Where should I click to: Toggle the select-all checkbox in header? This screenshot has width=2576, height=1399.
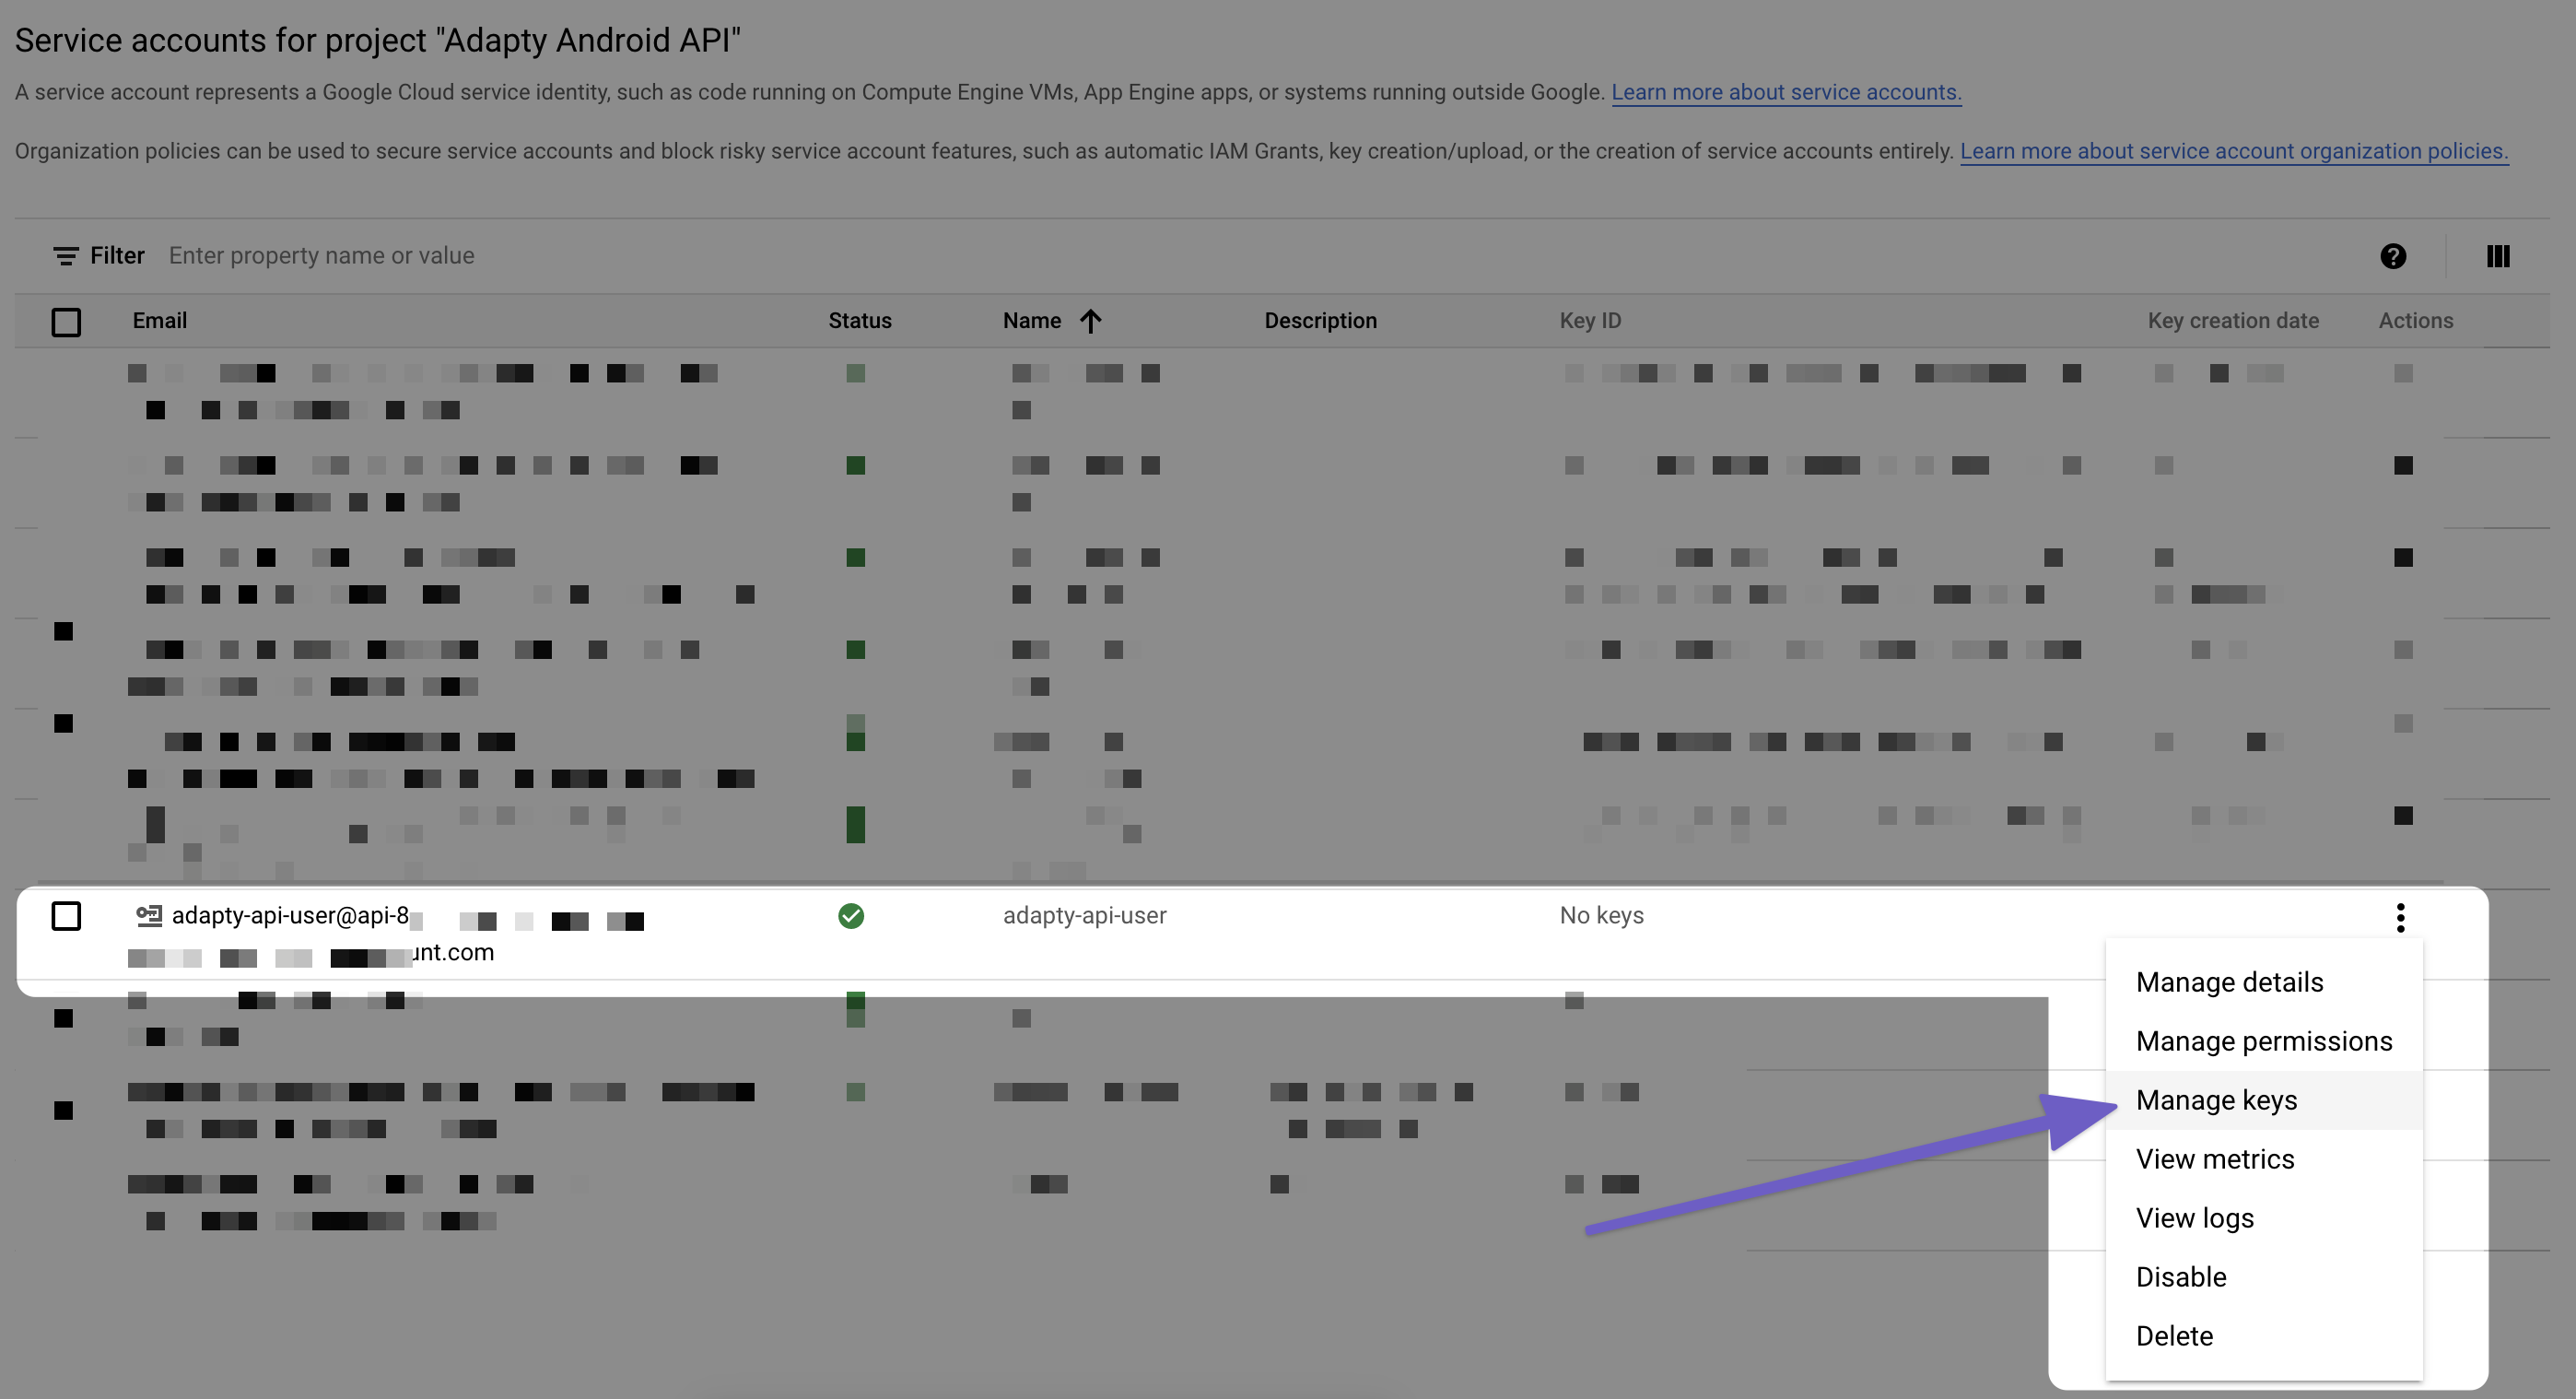[66, 322]
